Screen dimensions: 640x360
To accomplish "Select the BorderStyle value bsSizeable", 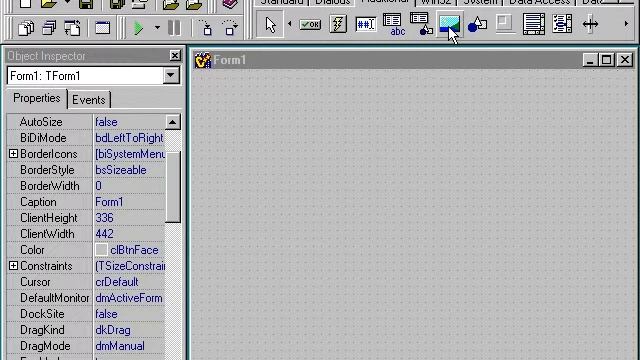I will coord(121,170).
